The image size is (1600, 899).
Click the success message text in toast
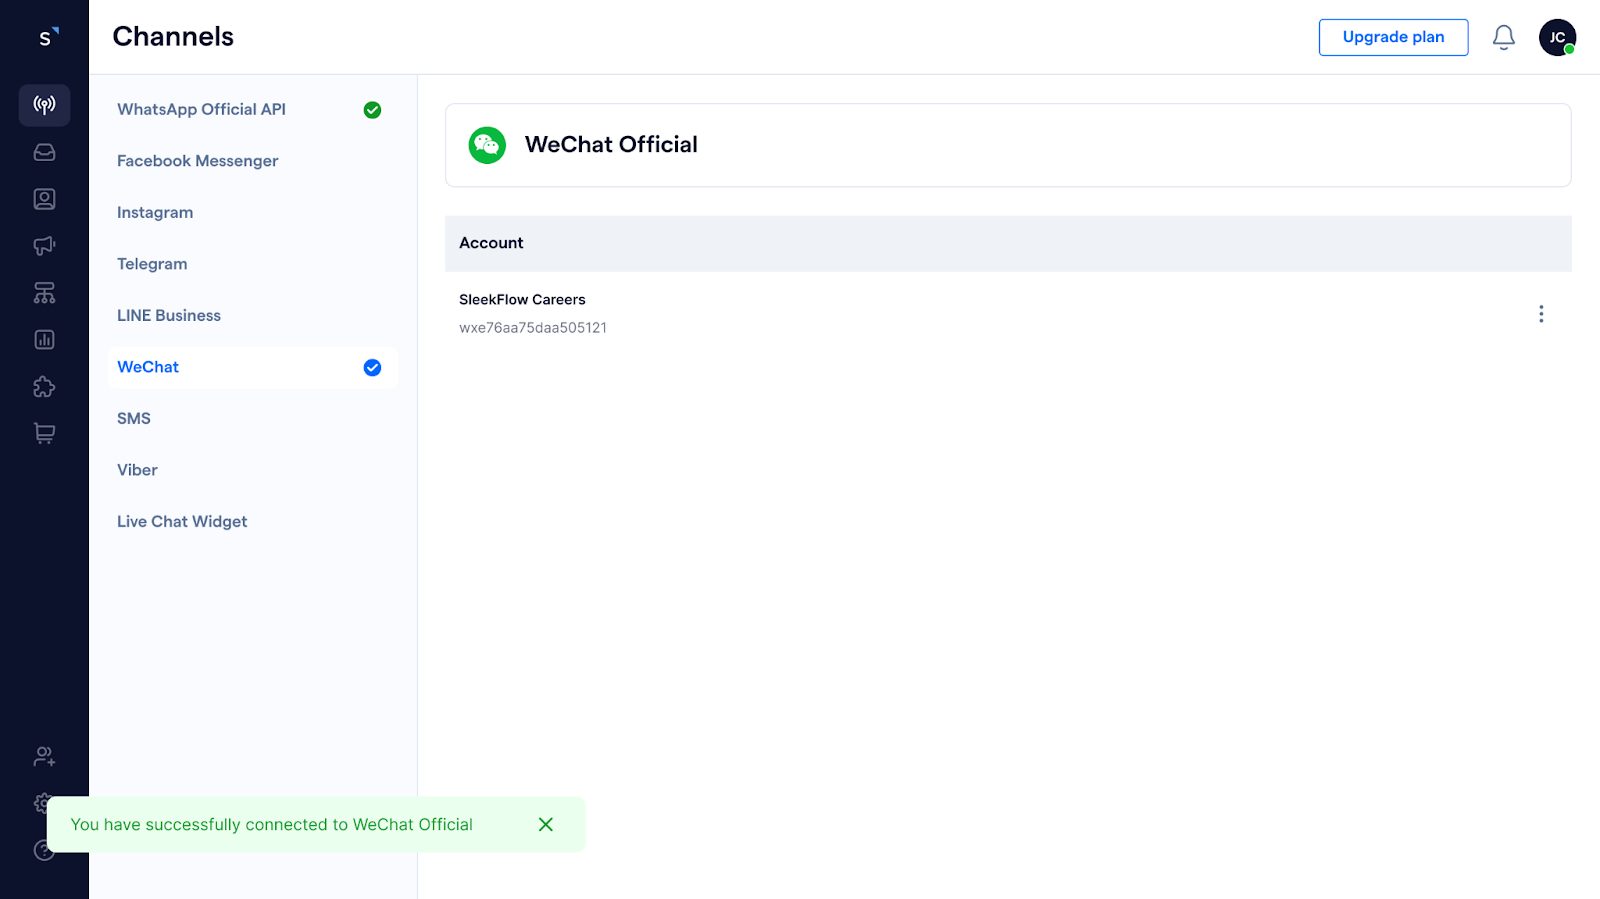pyautogui.click(x=271, y=825)
